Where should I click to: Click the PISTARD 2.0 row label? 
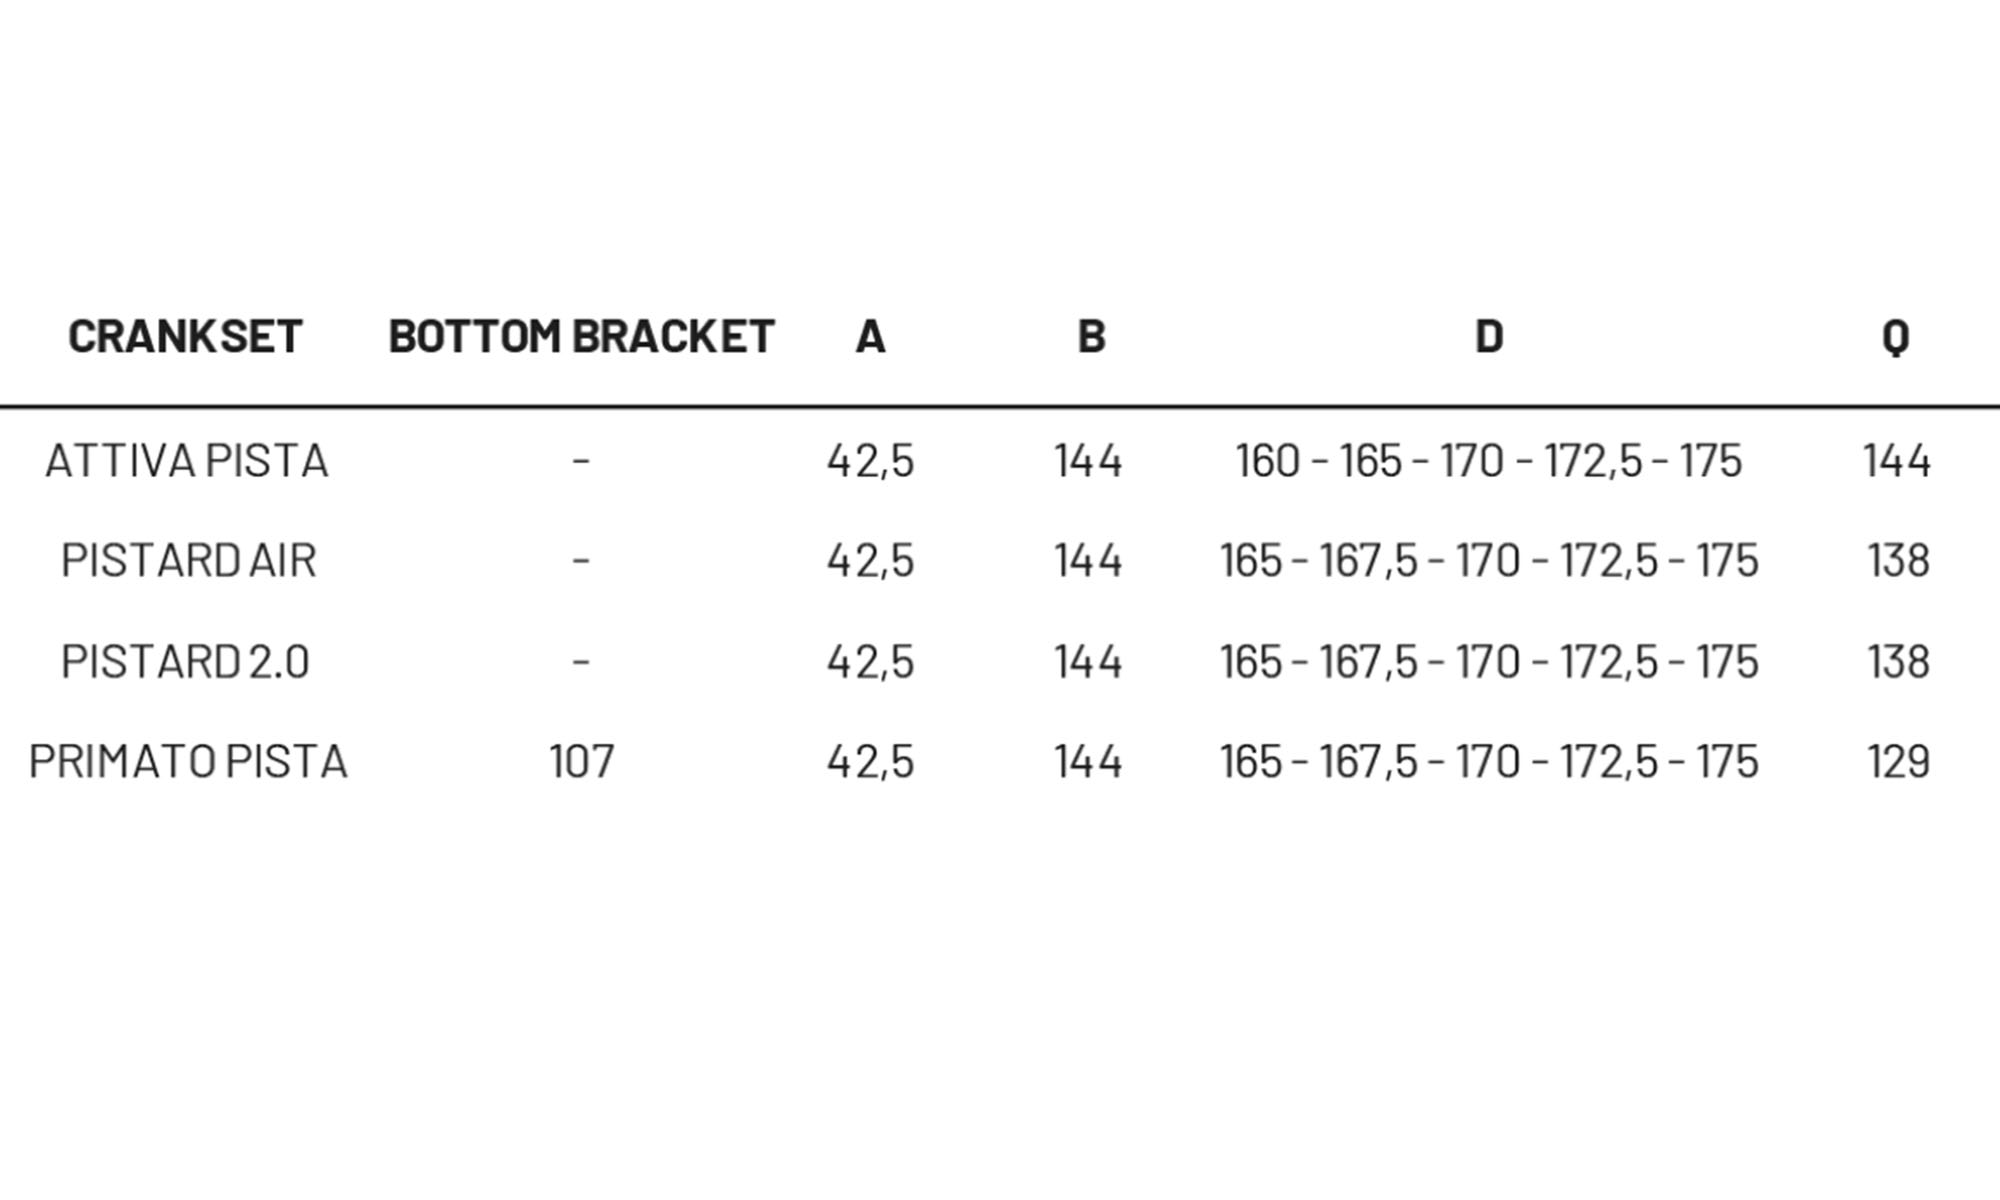click(x=185, y=662)
